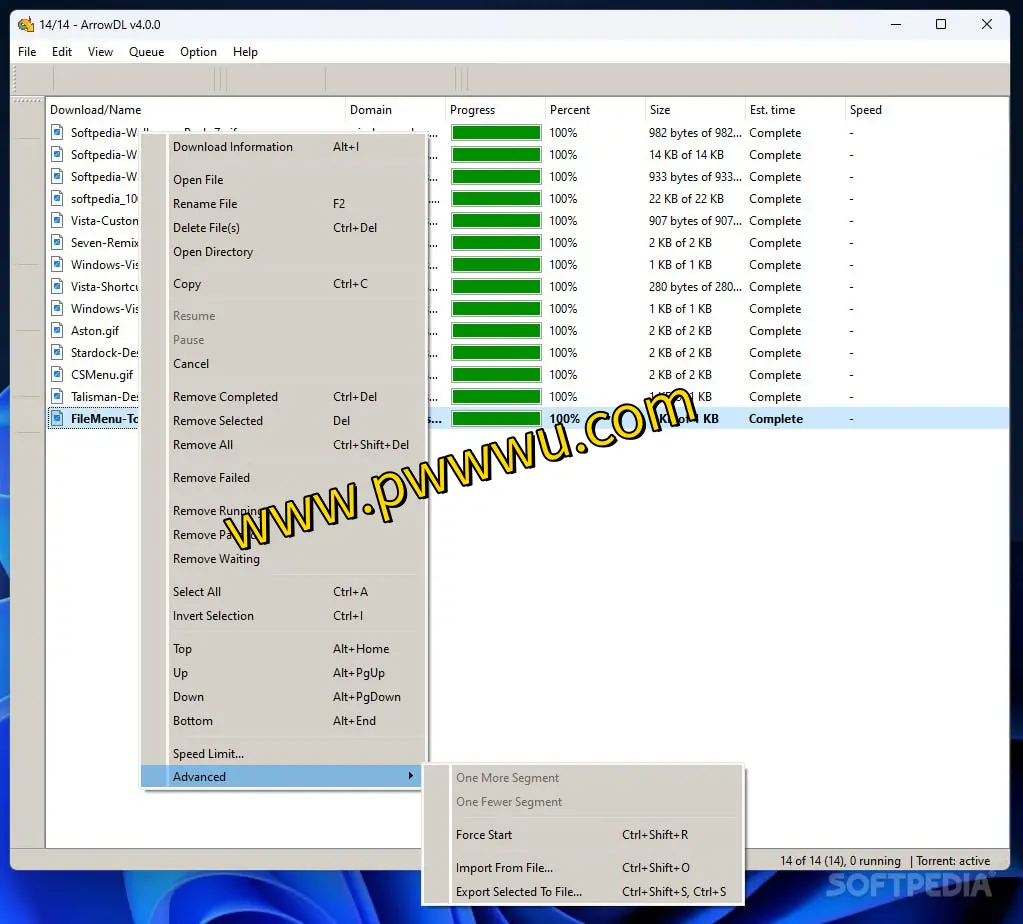Open the Option menu in menu bar
The image size is (1023, 924).
pos(198,52)
